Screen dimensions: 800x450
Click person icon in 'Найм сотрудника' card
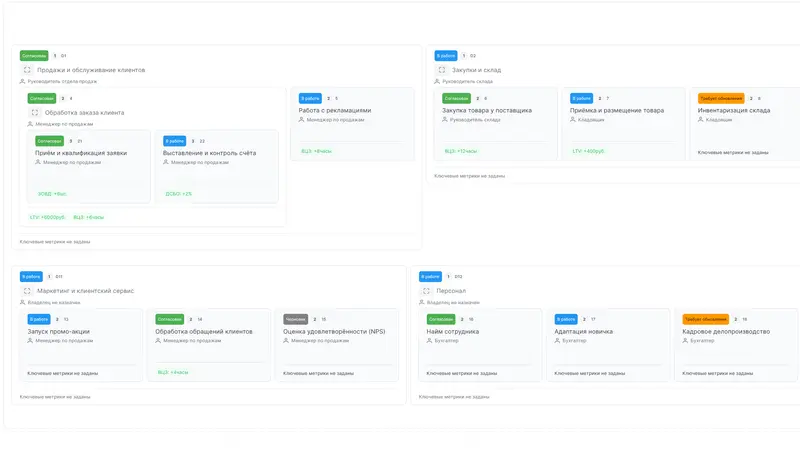coord(430,340)
